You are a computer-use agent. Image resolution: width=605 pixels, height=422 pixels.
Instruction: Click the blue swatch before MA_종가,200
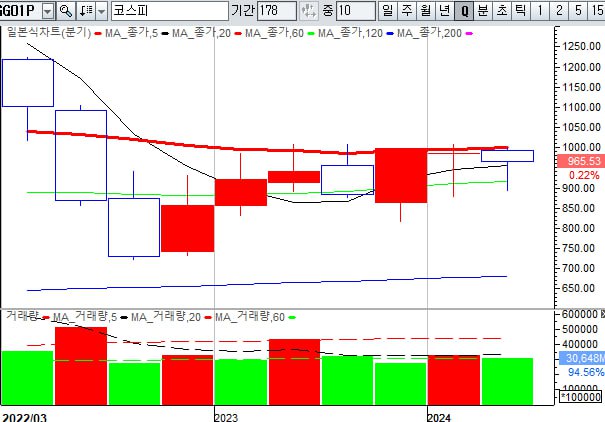coord(390,34)
